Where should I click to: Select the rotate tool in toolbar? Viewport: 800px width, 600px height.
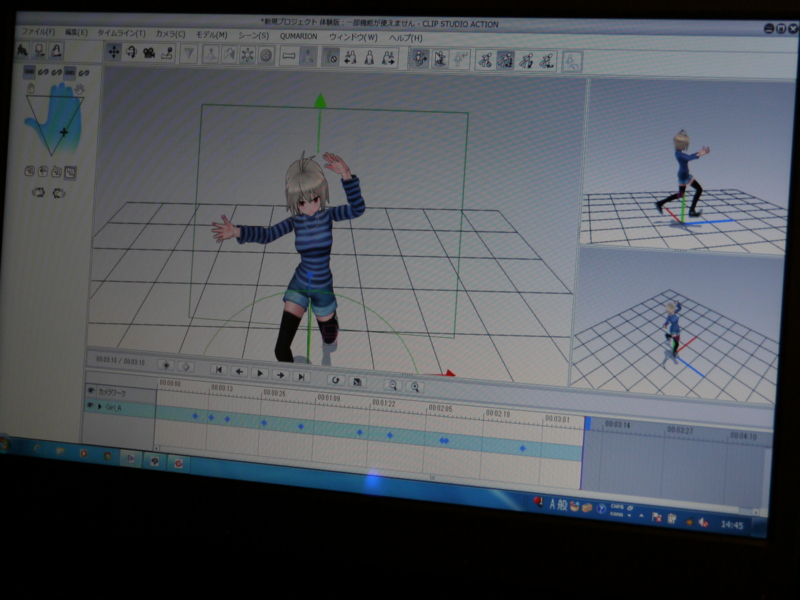[x=131, y=53]
